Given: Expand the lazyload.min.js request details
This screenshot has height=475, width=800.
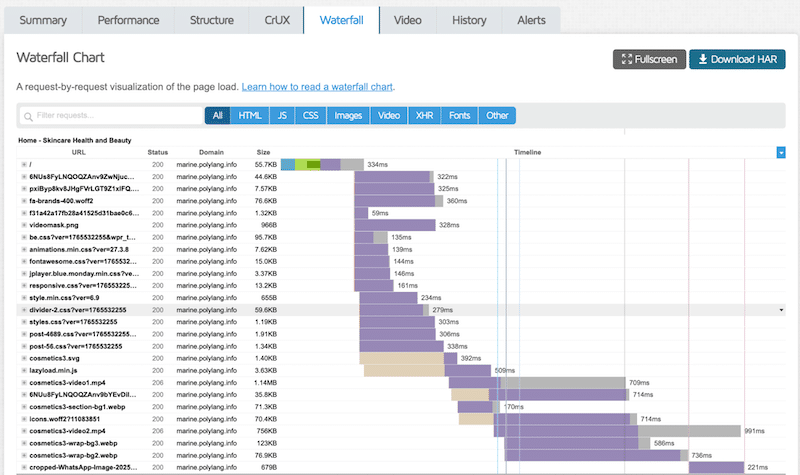Looking at the screenshot, I should 24,370.
